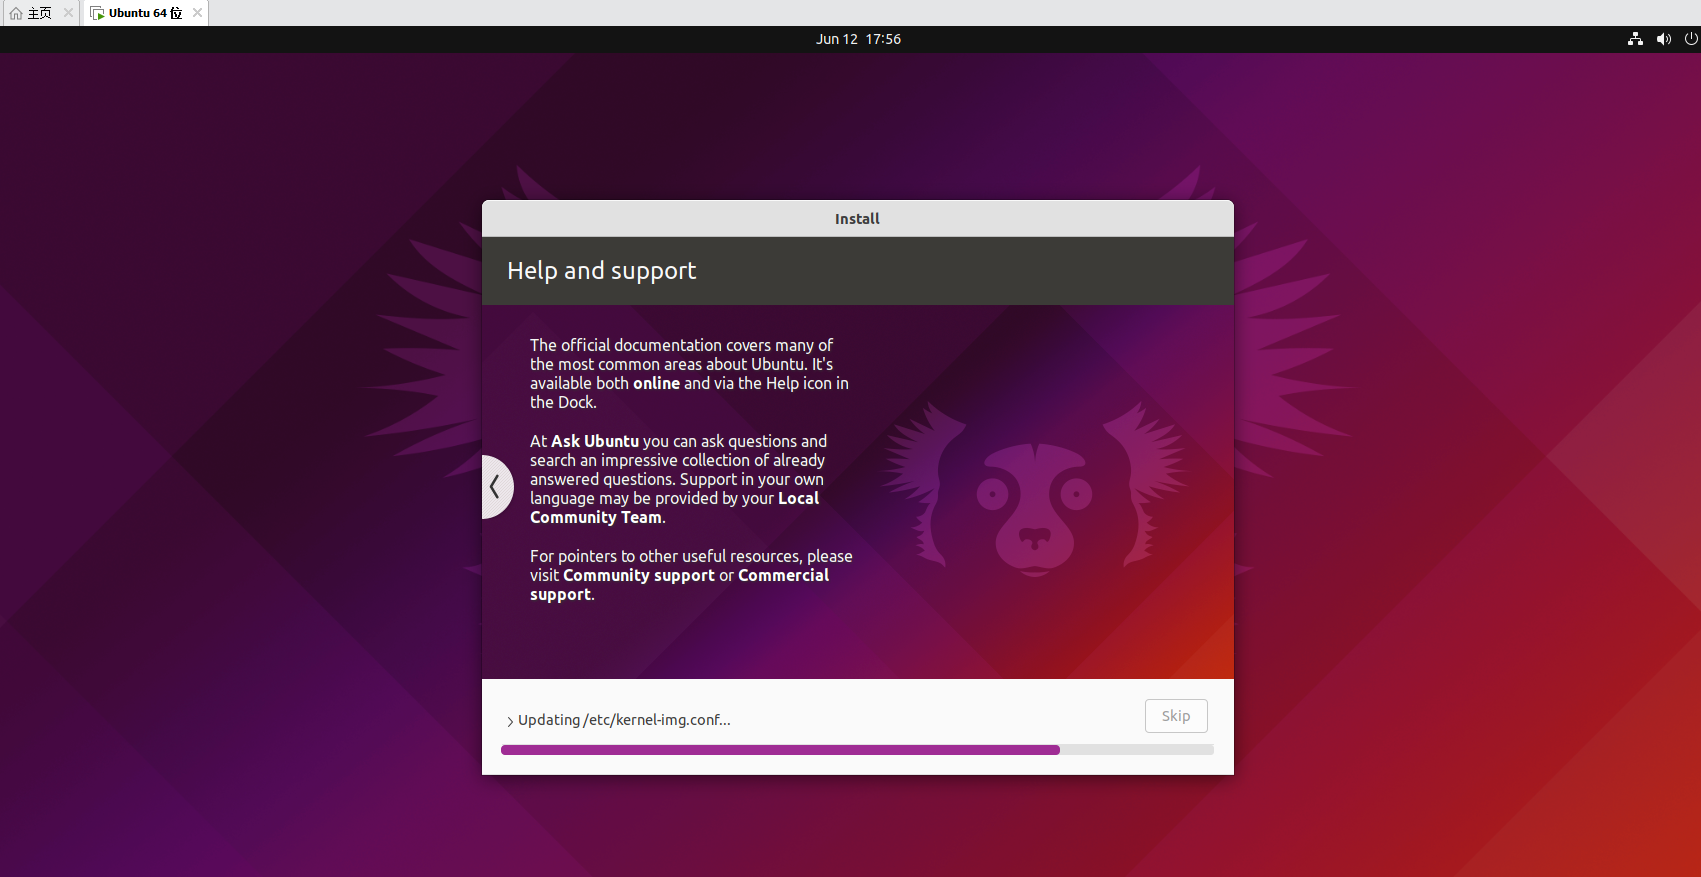Select the Ubuntu 64 位 tab
The height and width of the screenshot is (877, 1701).
pos(145,13)
